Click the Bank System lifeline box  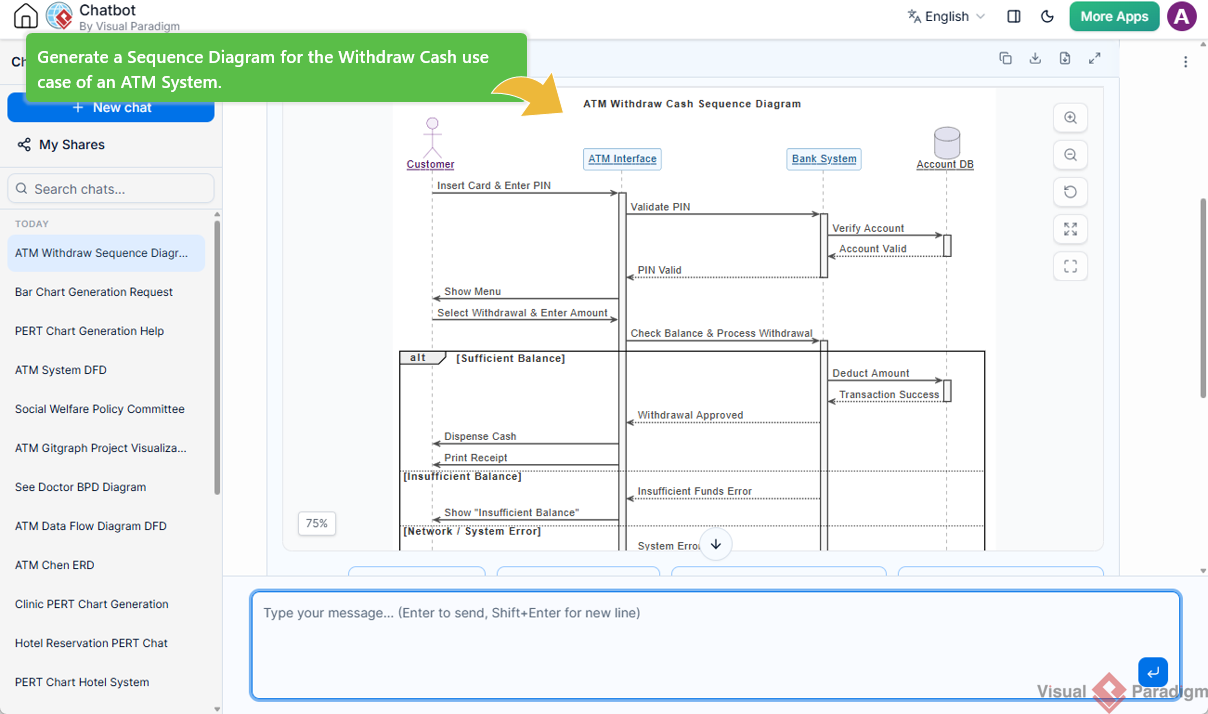coord(824,159)
